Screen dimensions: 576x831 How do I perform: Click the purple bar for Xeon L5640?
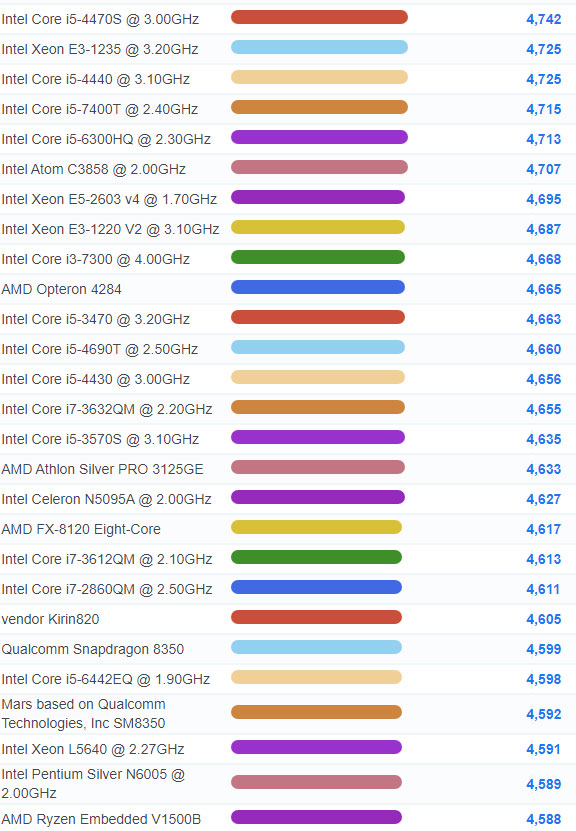[x=316, y=747]
